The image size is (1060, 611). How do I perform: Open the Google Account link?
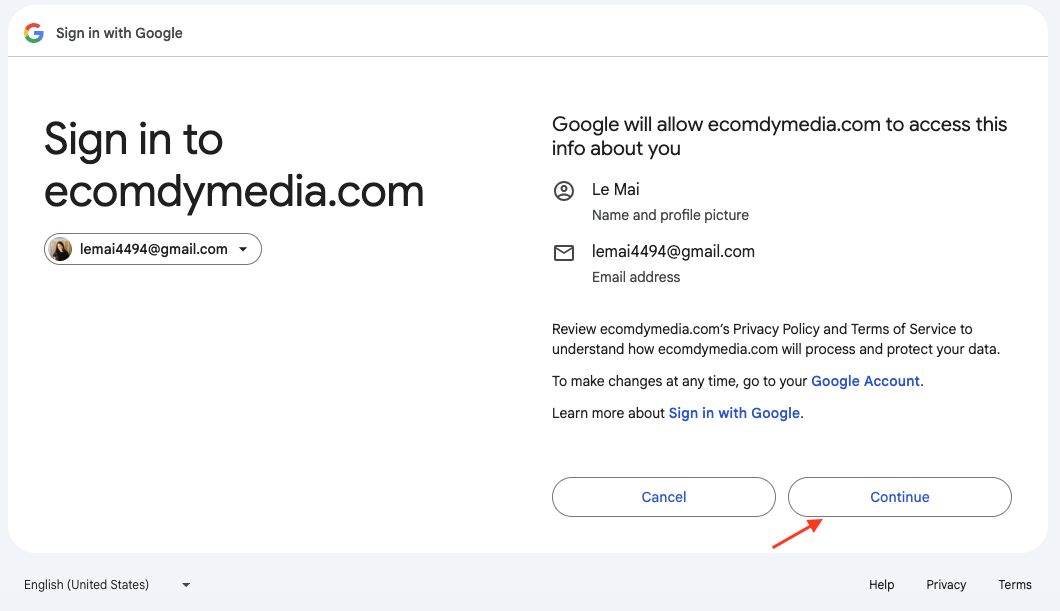coord(865,381)
